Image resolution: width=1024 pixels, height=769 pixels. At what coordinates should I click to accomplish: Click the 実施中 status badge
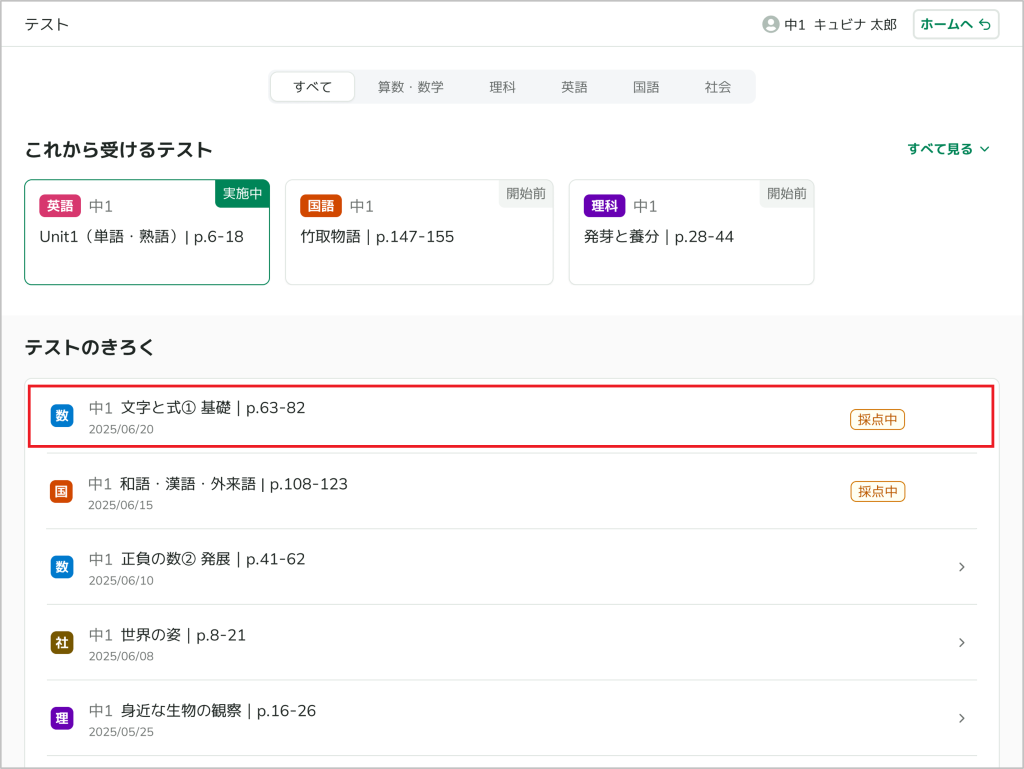[242, 193]
